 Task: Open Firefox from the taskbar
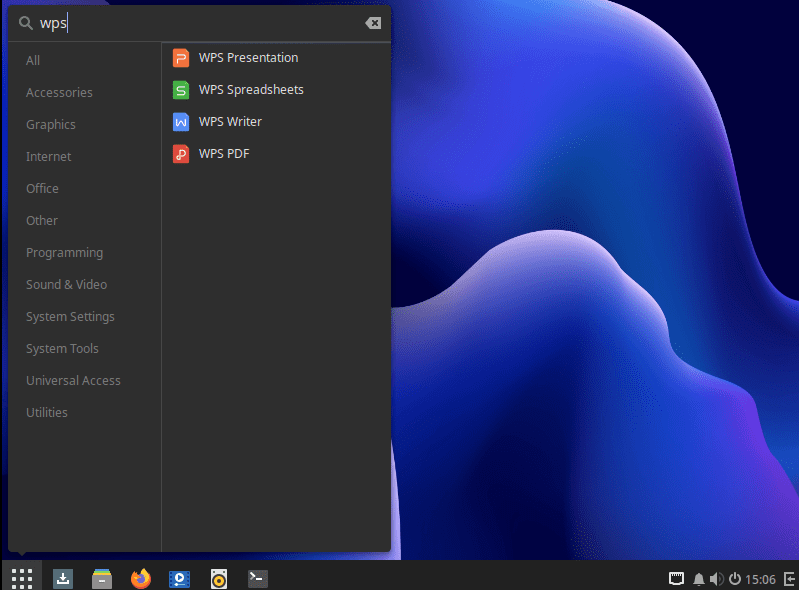[141, 578]
